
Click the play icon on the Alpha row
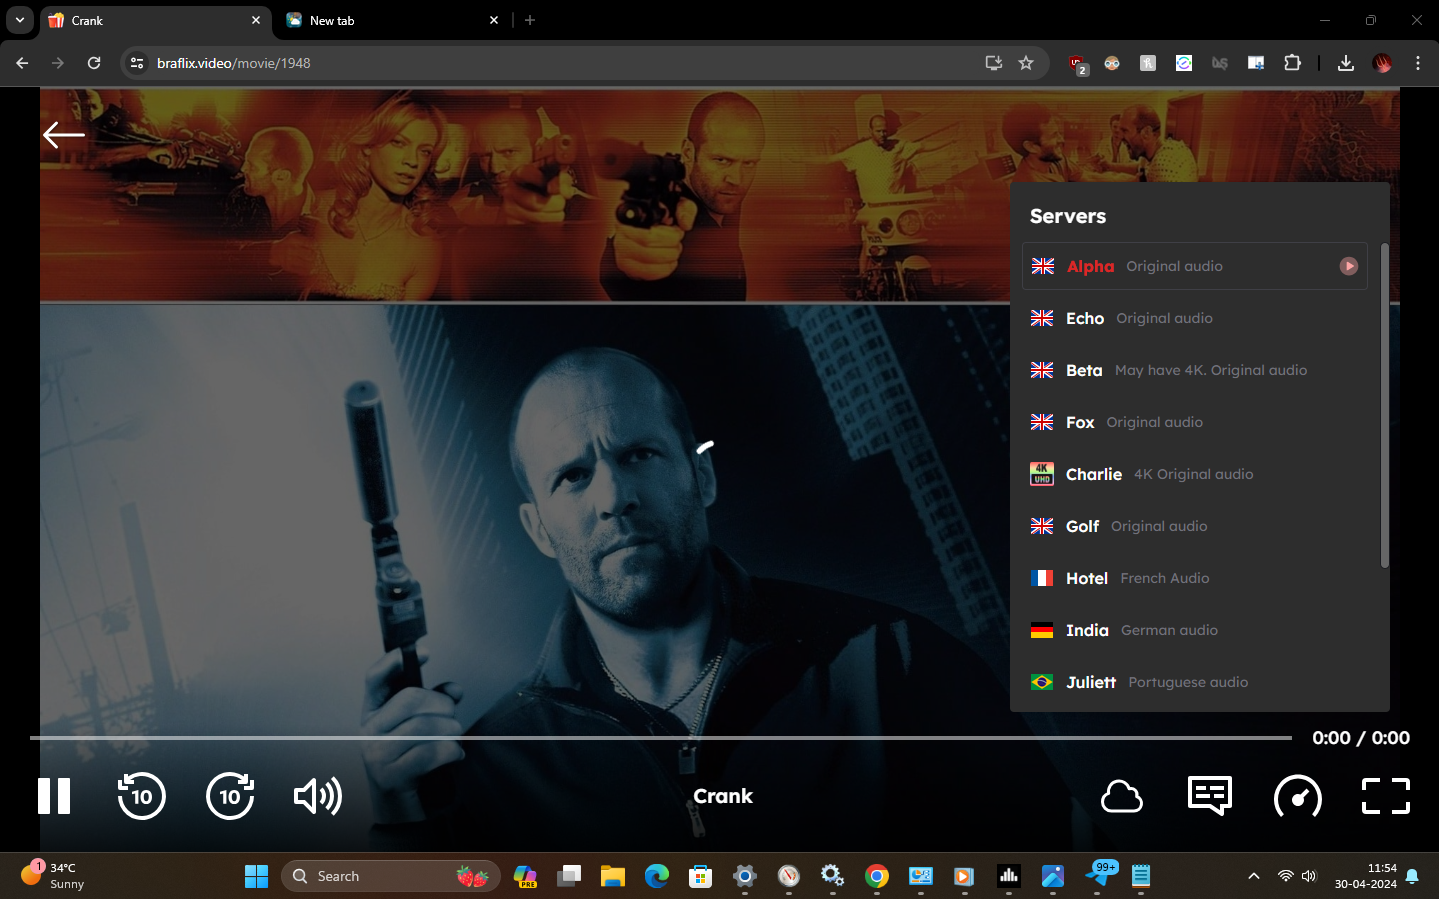point(1349,266)
